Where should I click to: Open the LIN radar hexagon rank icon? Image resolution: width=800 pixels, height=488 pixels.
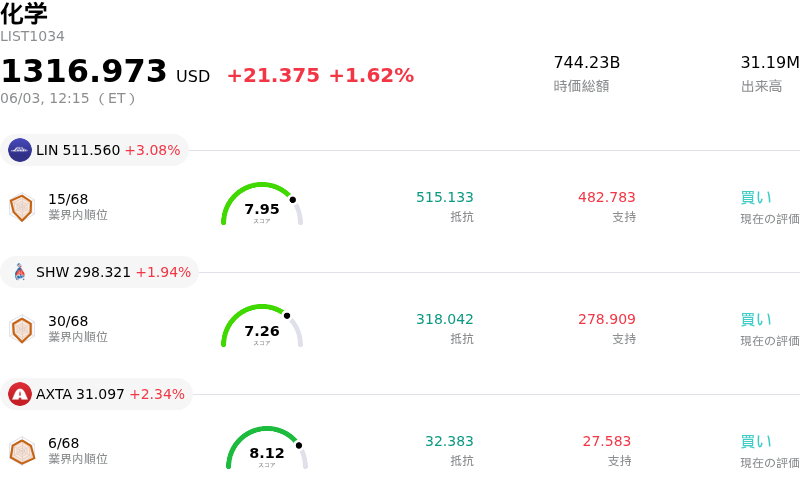coord(22,207)
